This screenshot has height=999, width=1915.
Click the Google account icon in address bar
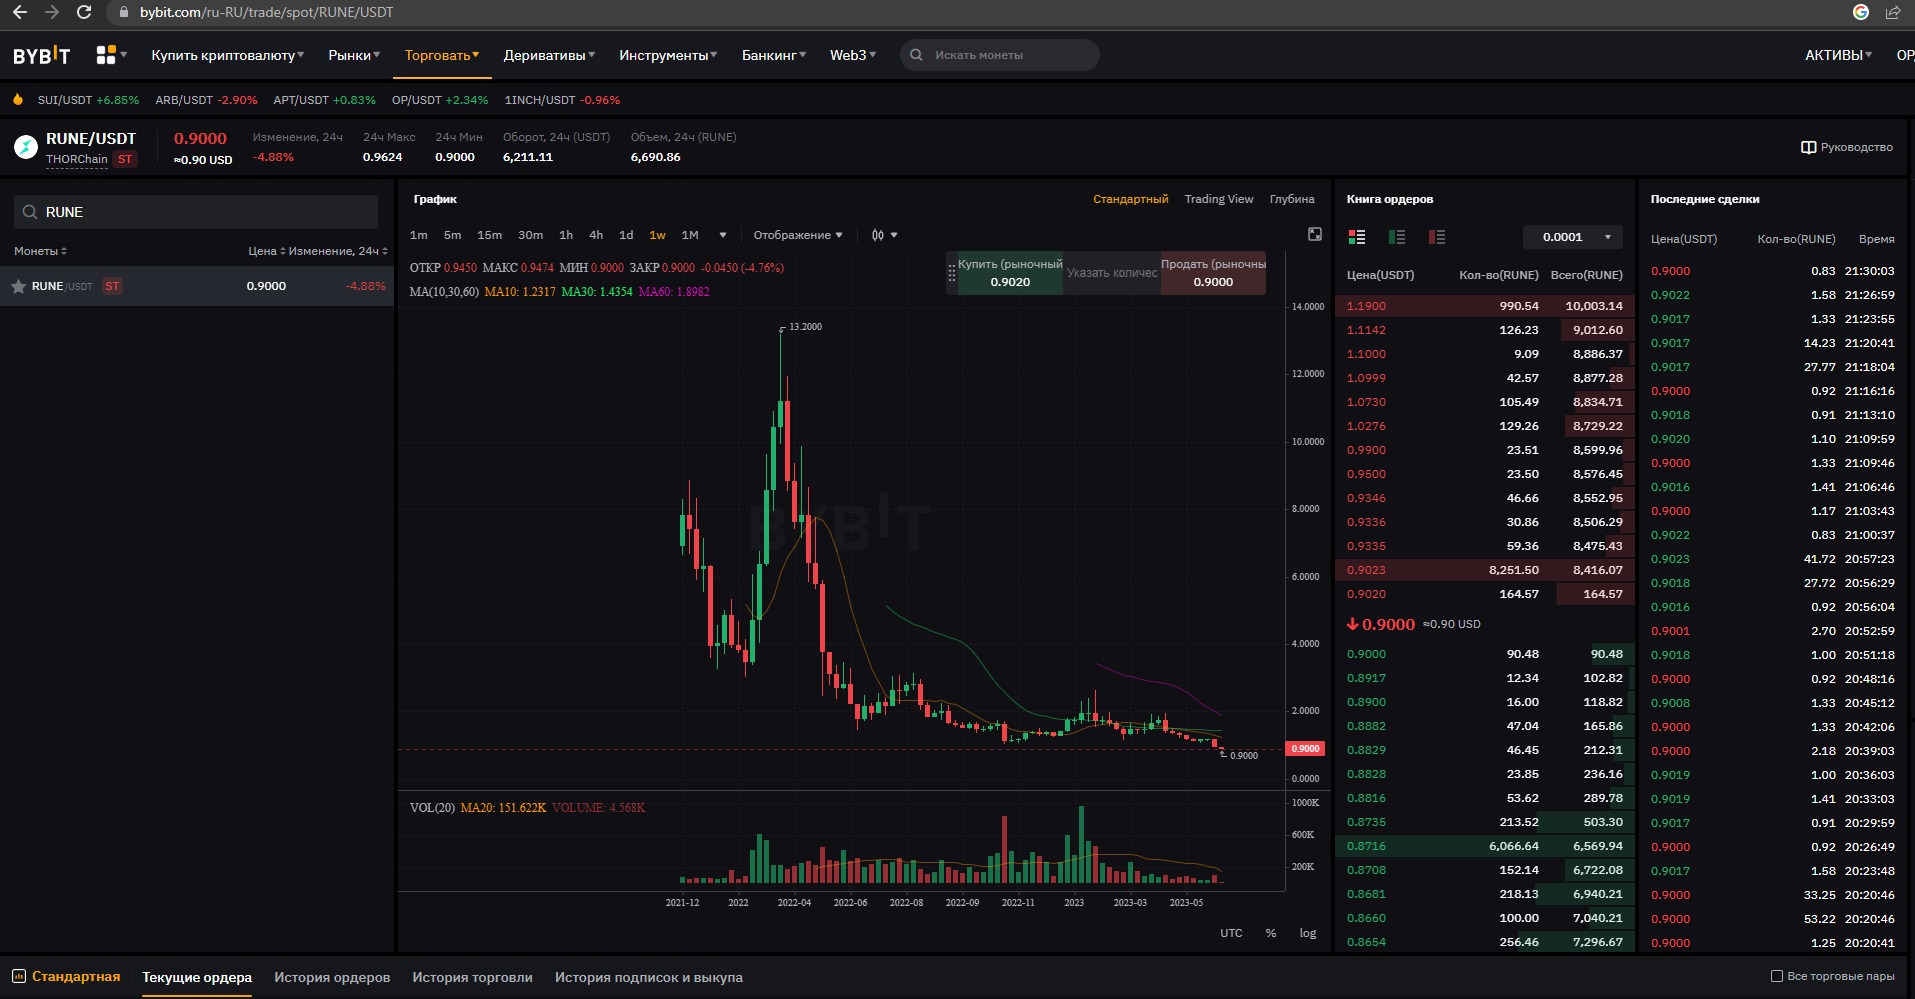[x=1861, y=12]
